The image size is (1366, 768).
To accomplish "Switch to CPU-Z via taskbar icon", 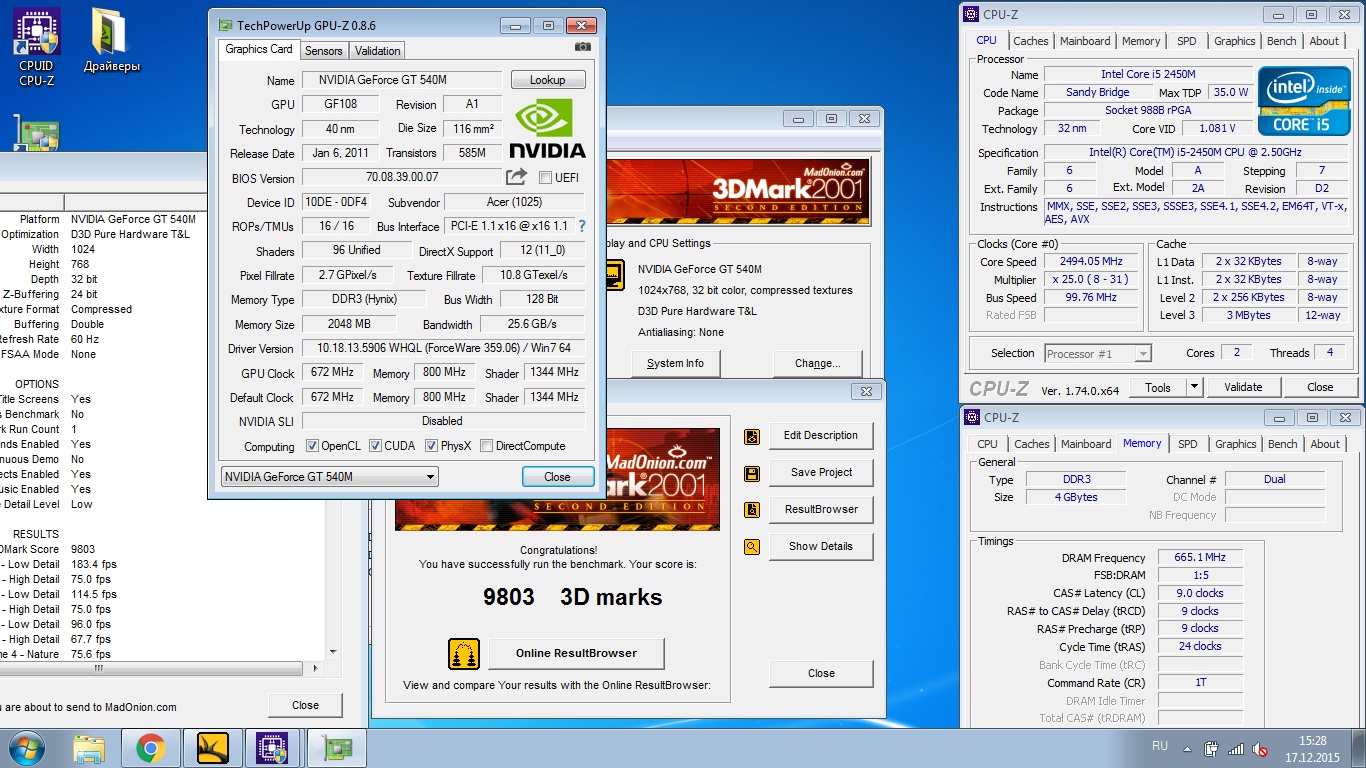I will coord(272,748).
